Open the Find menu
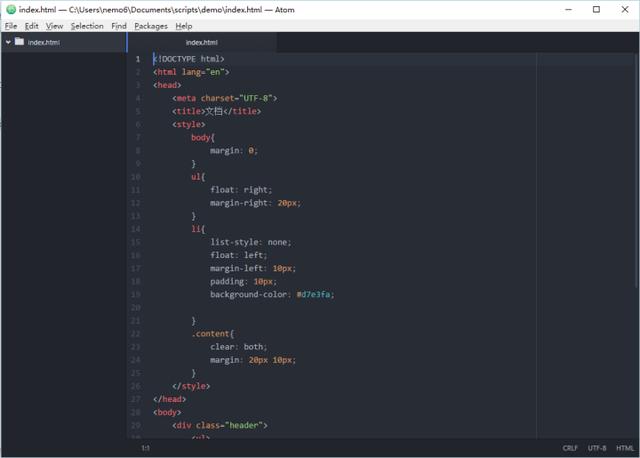Image resolution: width=640 pixels, height=458 pixels. click(x=119, y=25)
